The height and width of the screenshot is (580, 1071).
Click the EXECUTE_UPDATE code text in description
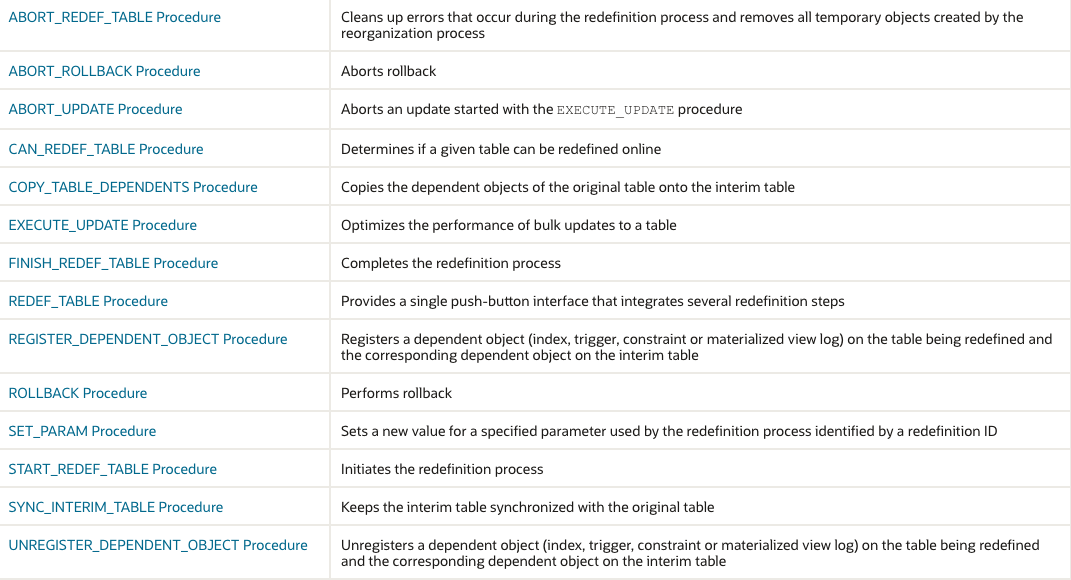(615, 110)
